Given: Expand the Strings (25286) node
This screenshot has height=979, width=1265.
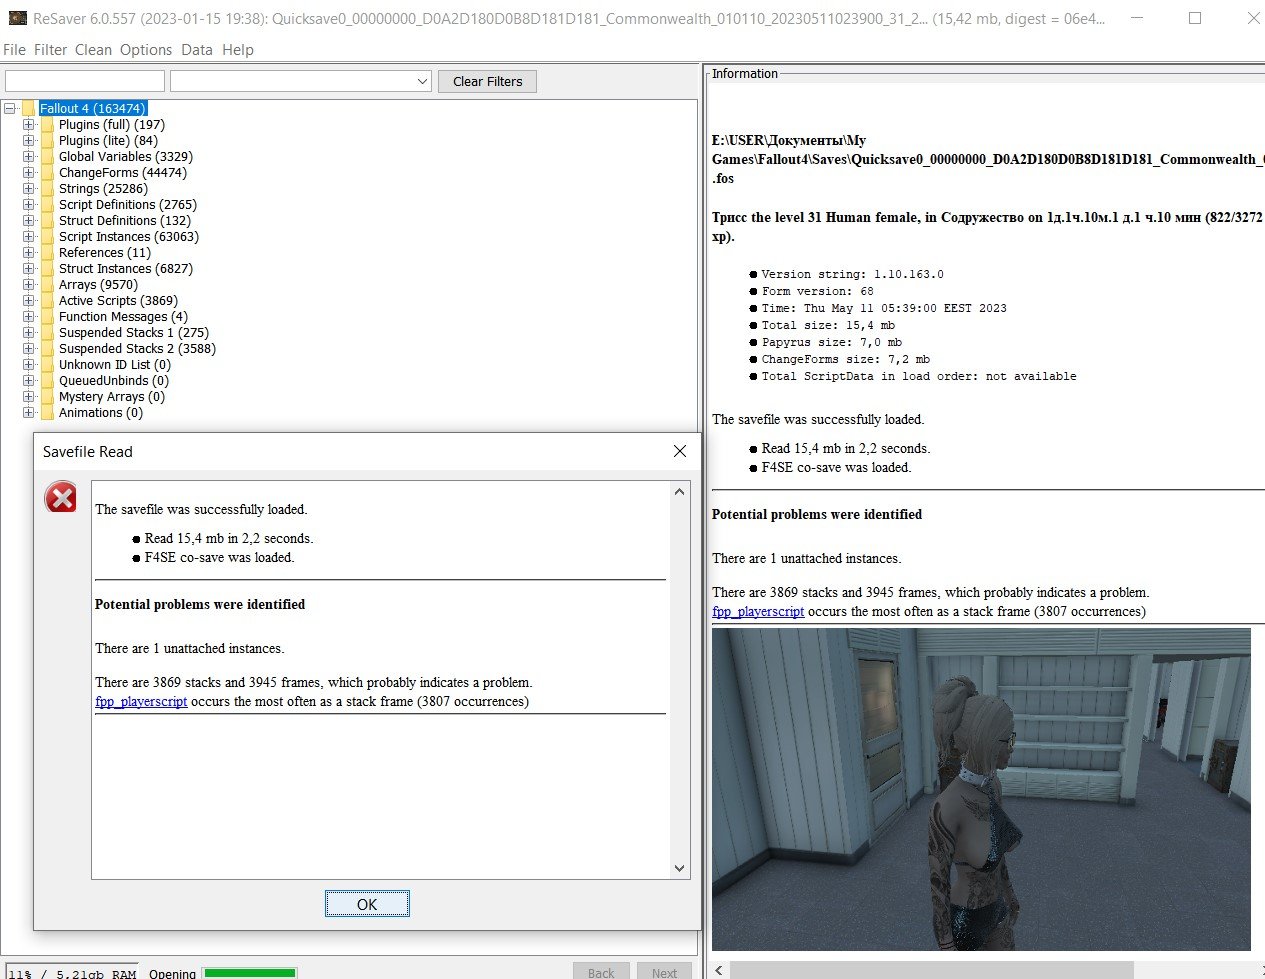Looking at the screenshot, I should pos(29,189).
